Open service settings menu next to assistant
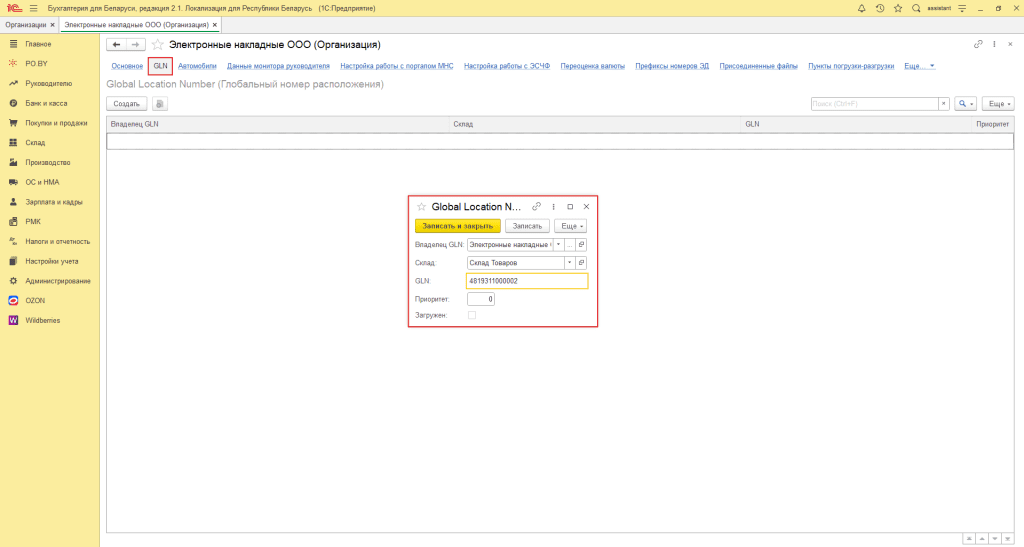Viewport: 1024px width, 547px height. tap(962, 8)
